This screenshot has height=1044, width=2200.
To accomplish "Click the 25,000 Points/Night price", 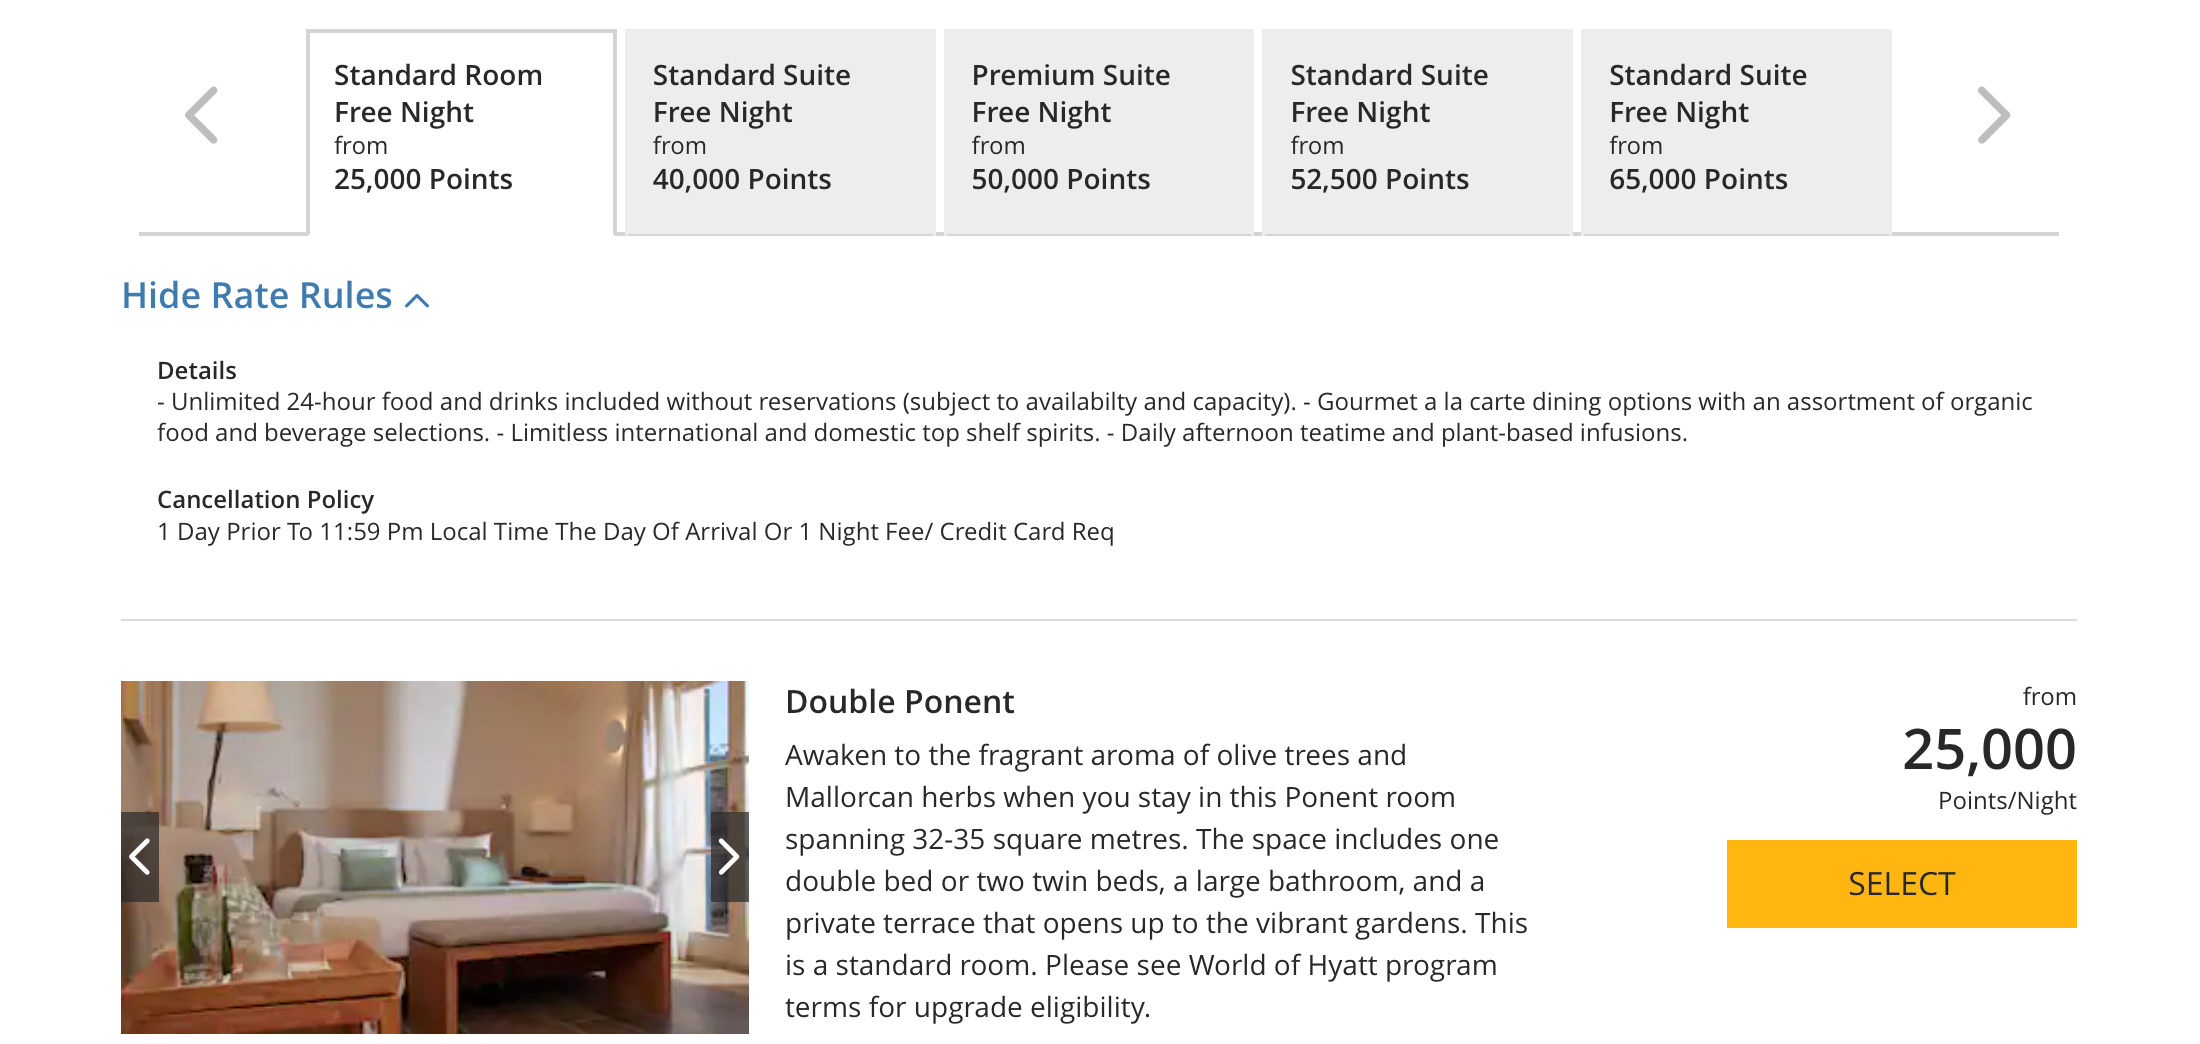I will (1988, 750).
